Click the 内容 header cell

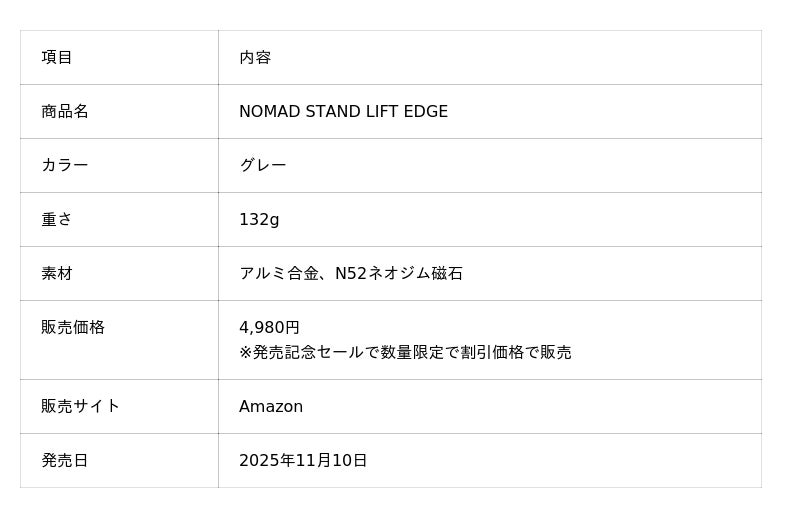[255, 58]
